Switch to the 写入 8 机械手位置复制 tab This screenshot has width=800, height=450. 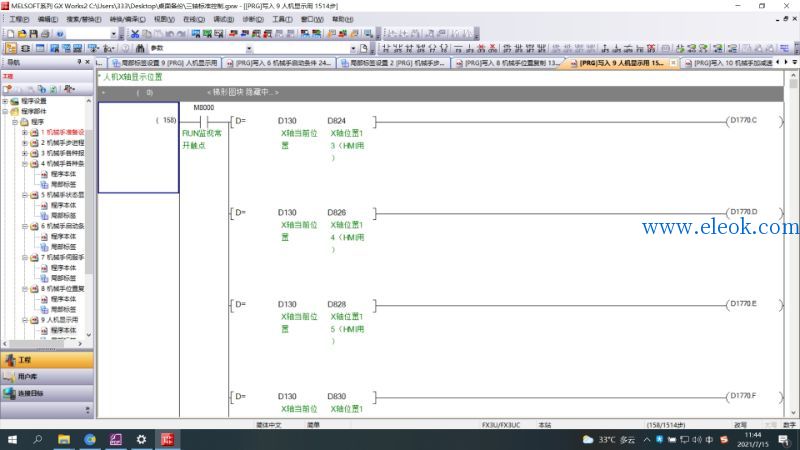click(508, 63)
